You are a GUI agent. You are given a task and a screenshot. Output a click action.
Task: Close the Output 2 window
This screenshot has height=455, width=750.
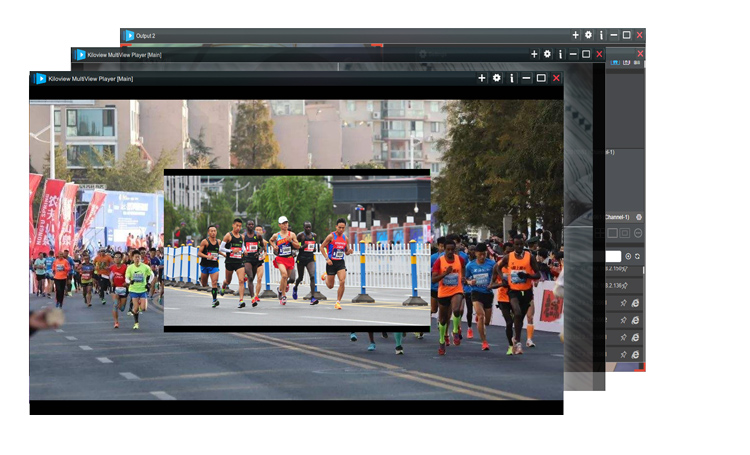tap(640, 35)
